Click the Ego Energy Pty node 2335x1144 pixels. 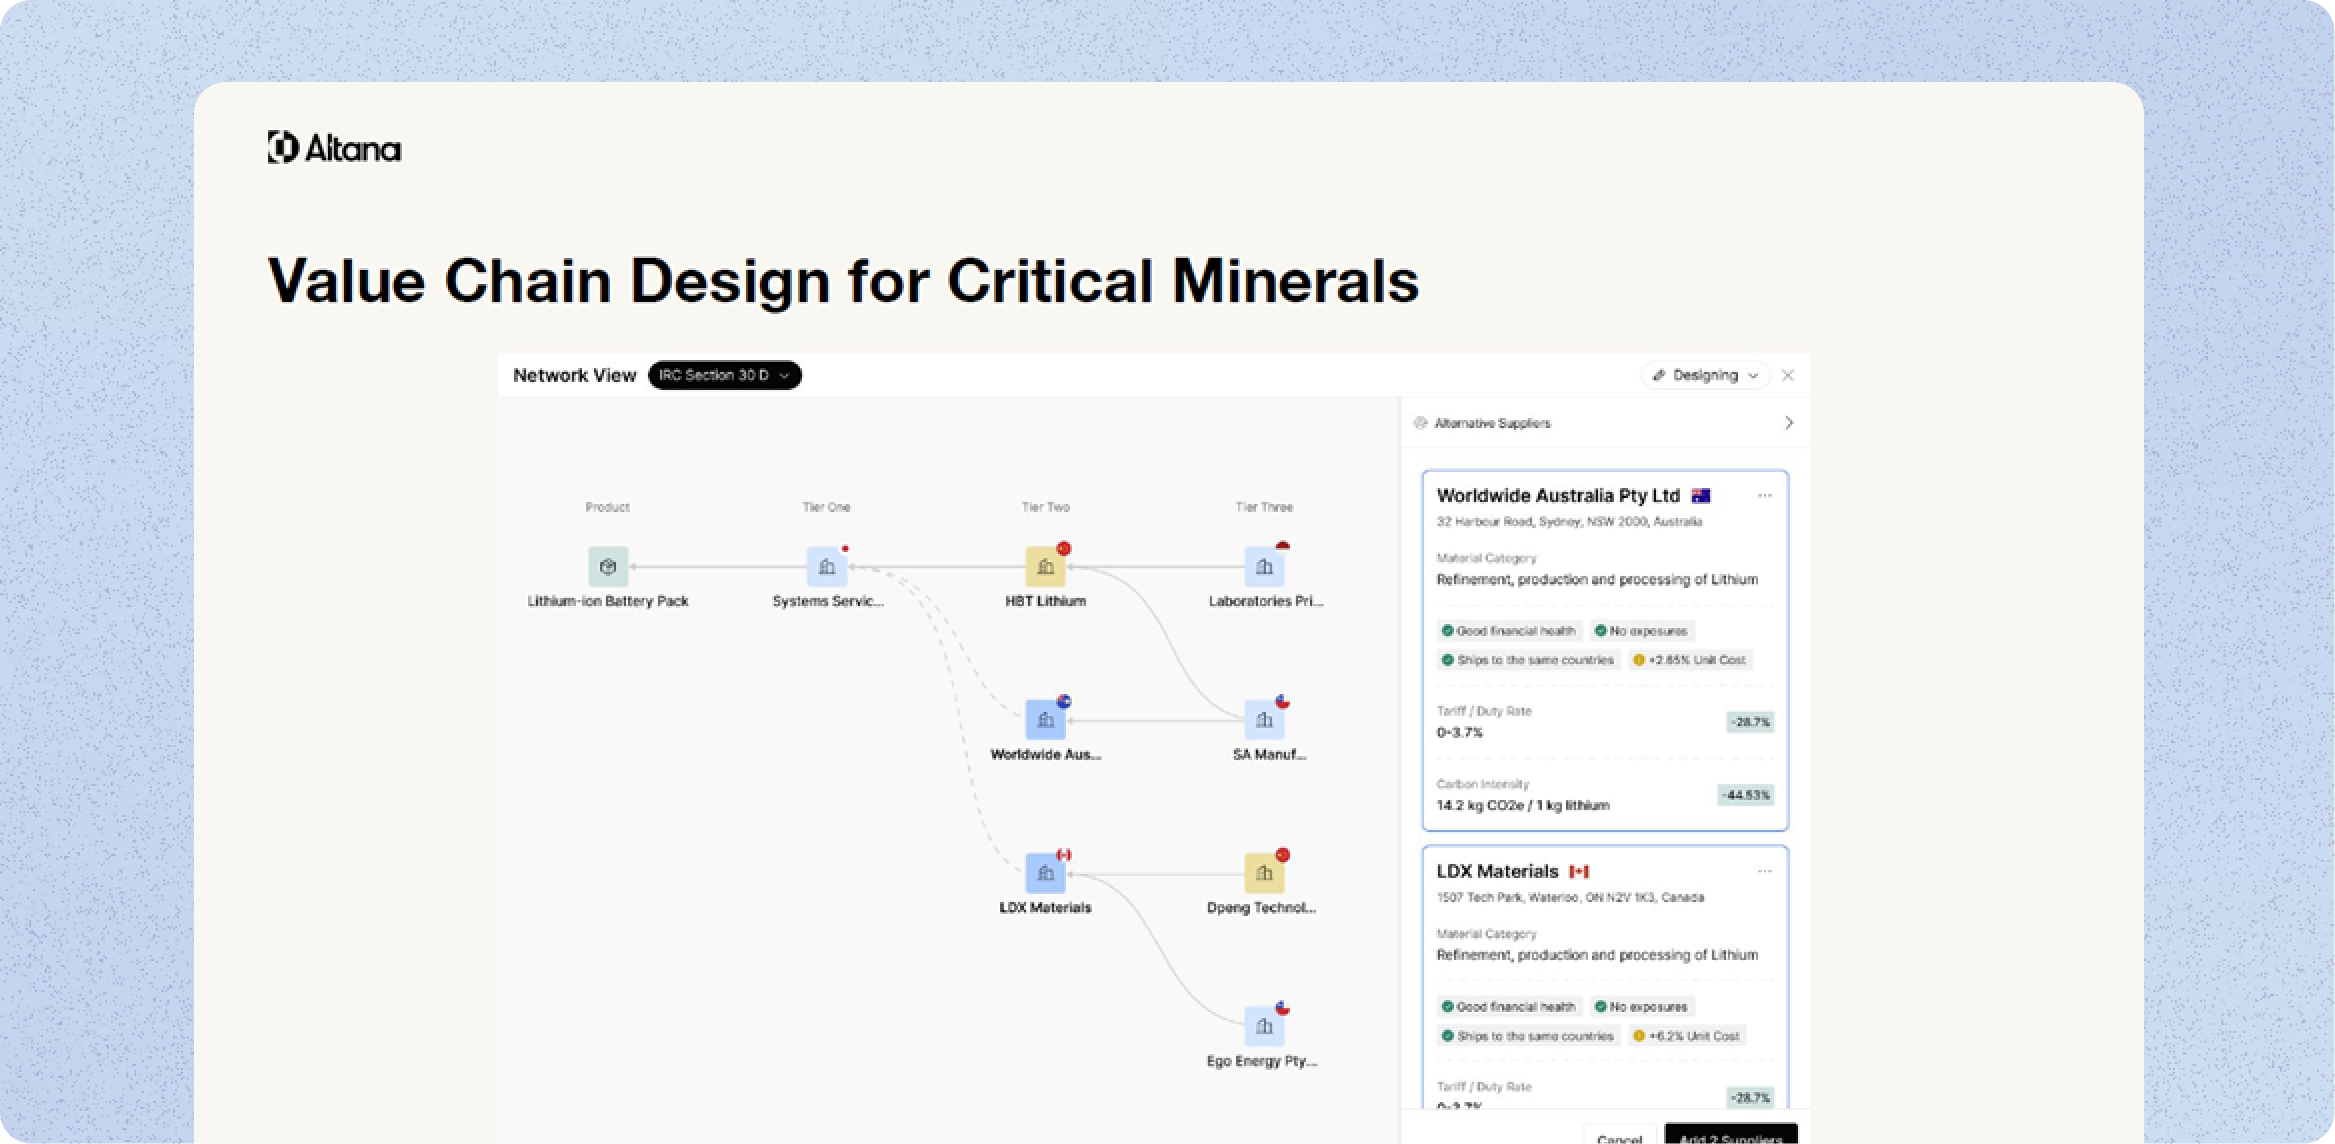tap(1264, 1027)
